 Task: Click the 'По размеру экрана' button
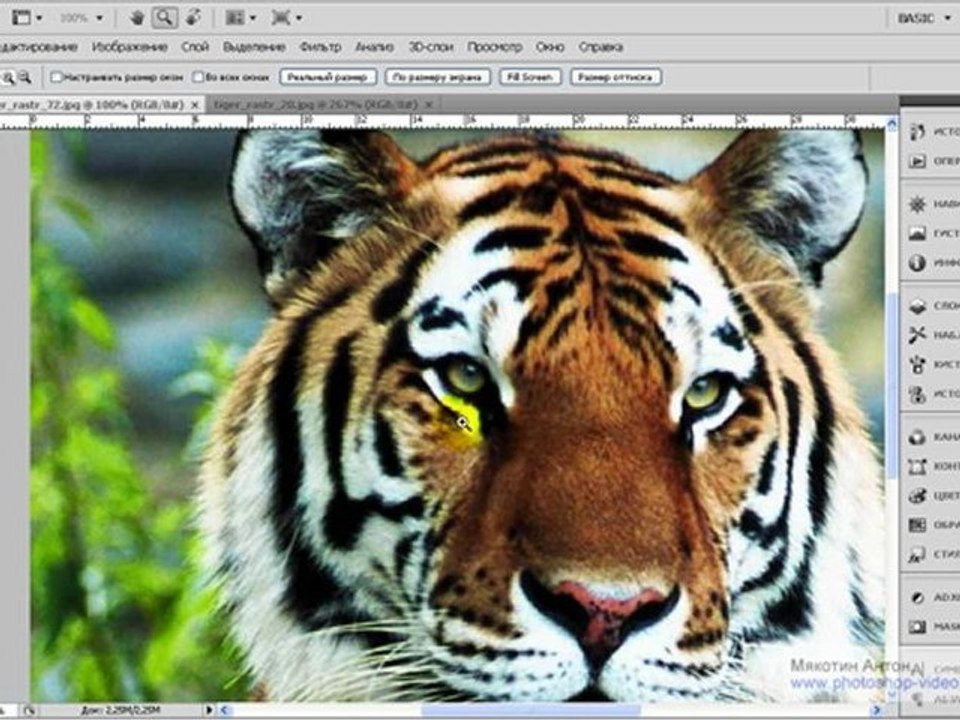[437, 77]
